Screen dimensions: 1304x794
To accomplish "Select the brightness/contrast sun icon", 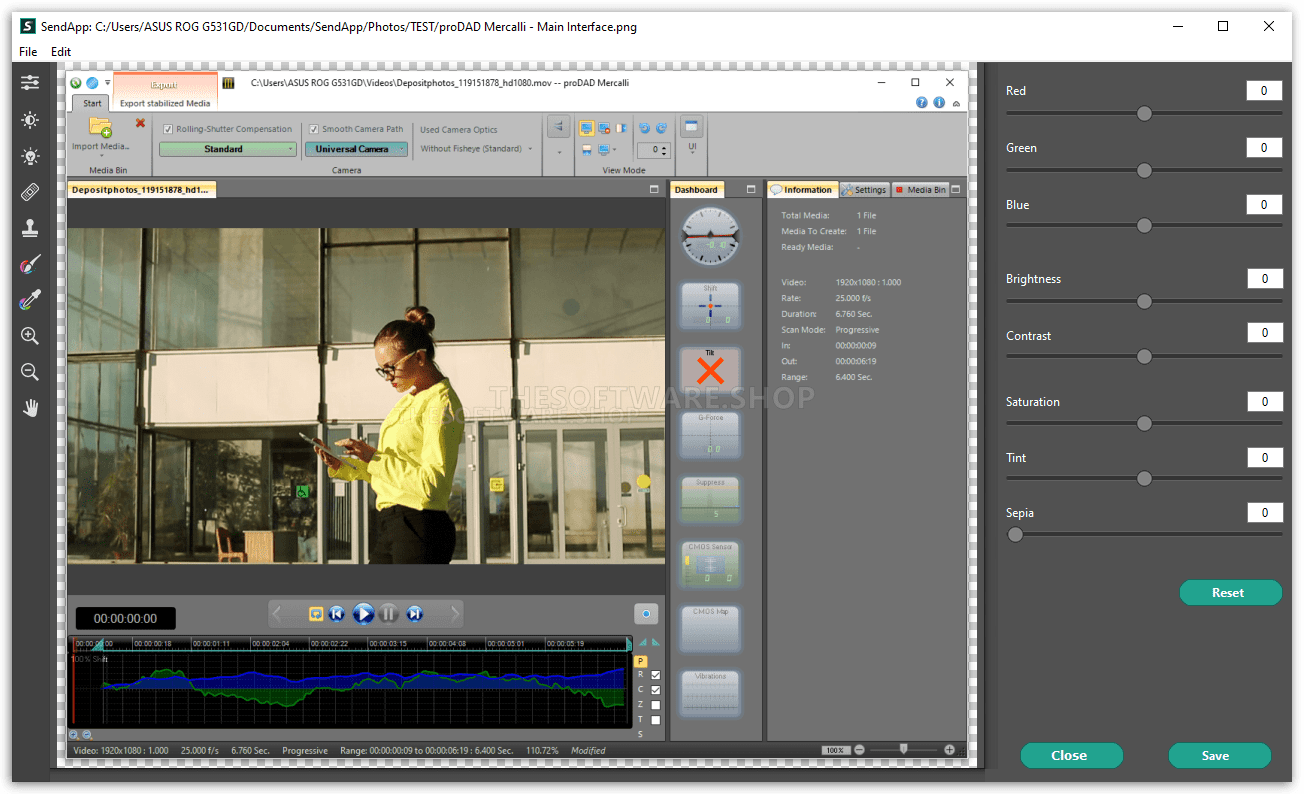I will tap(30, 120).
